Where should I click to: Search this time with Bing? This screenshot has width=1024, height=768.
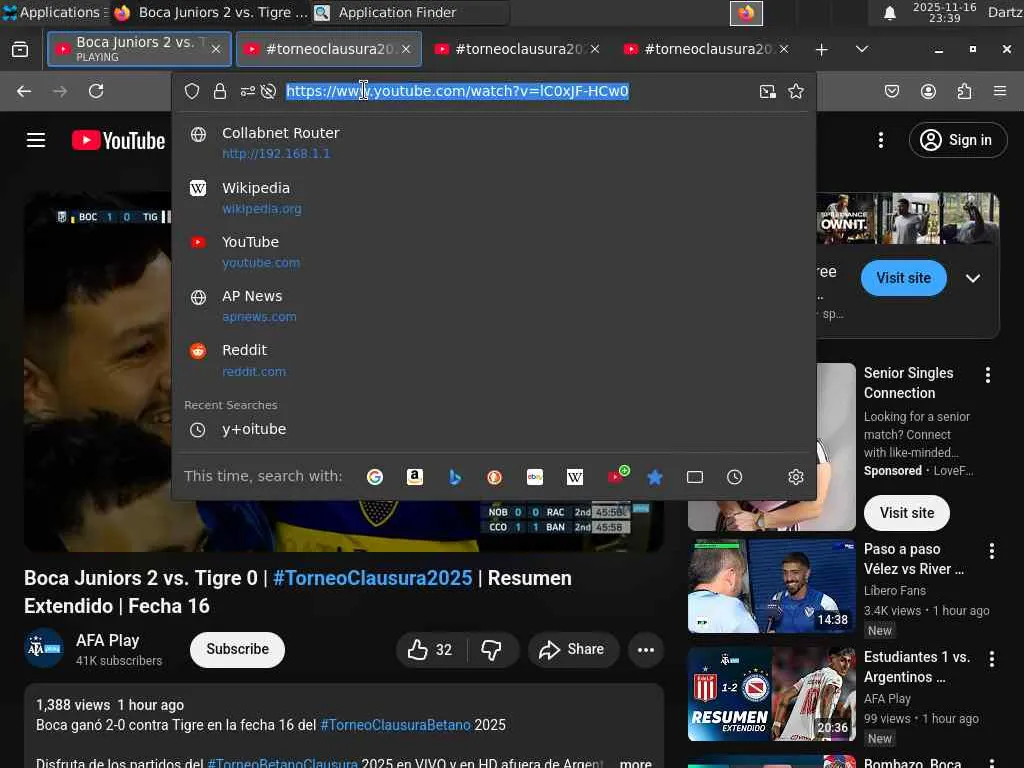(x=455, y=477)
